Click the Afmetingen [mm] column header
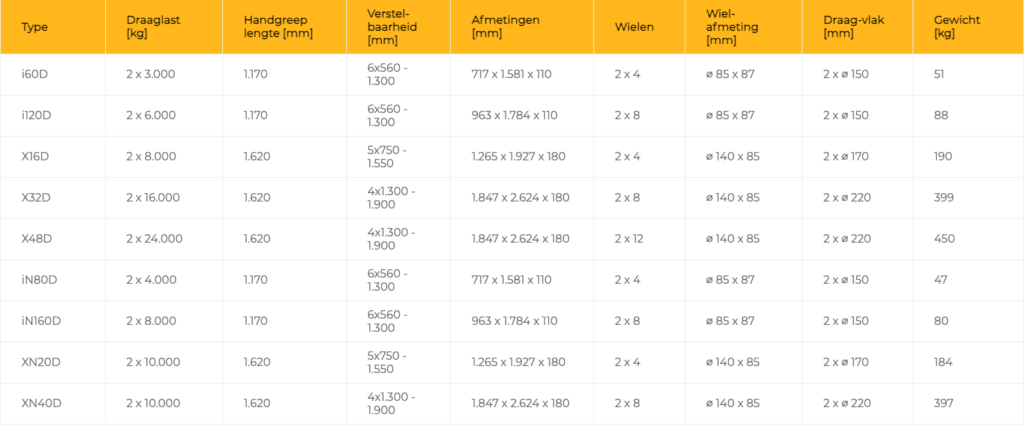 [x=522, y=27]
